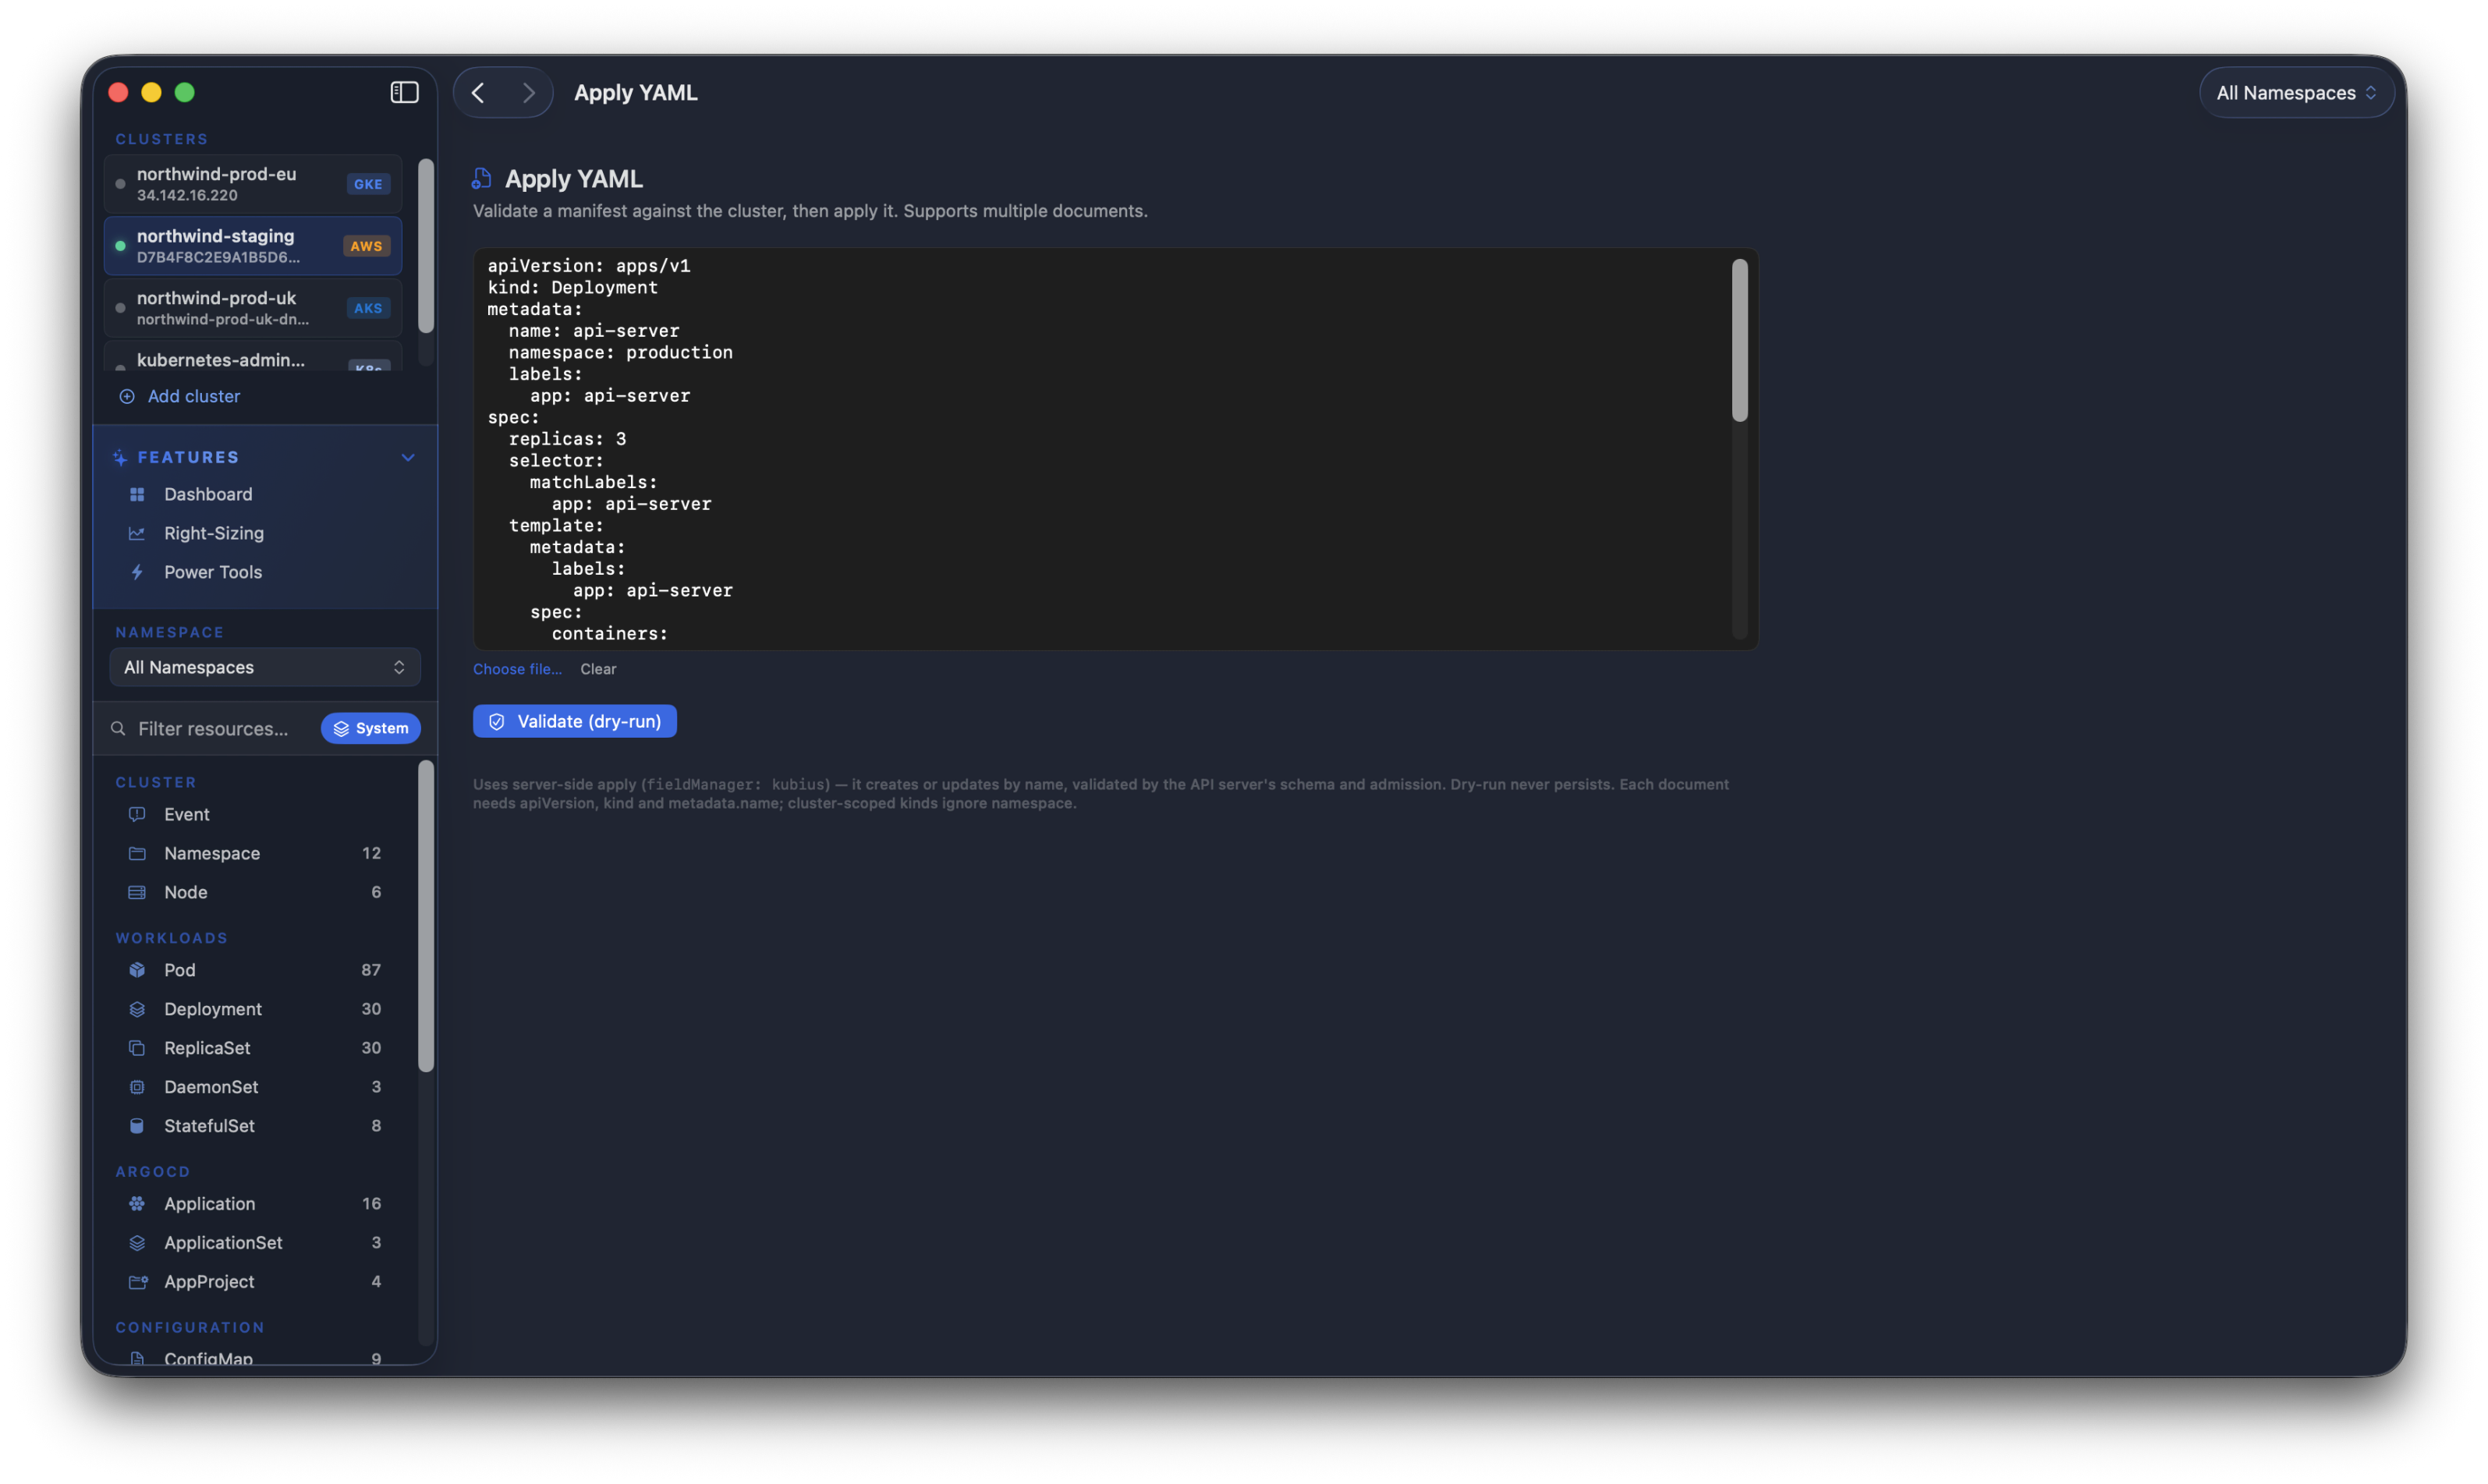Click the Power Tools lightning icon
This screenshot has width=2488, height=1484.
pyautogui.click(x=137, y=572)
